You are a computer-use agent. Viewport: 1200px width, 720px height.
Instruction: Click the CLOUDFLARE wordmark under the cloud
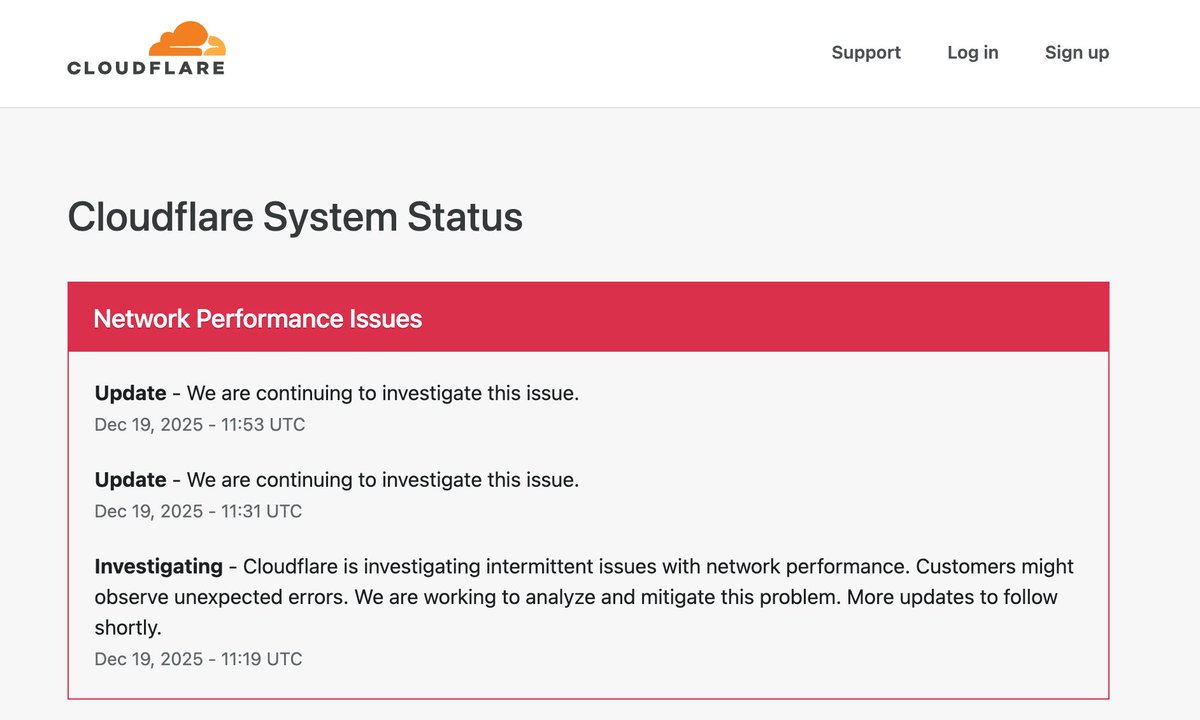point(146,68)
